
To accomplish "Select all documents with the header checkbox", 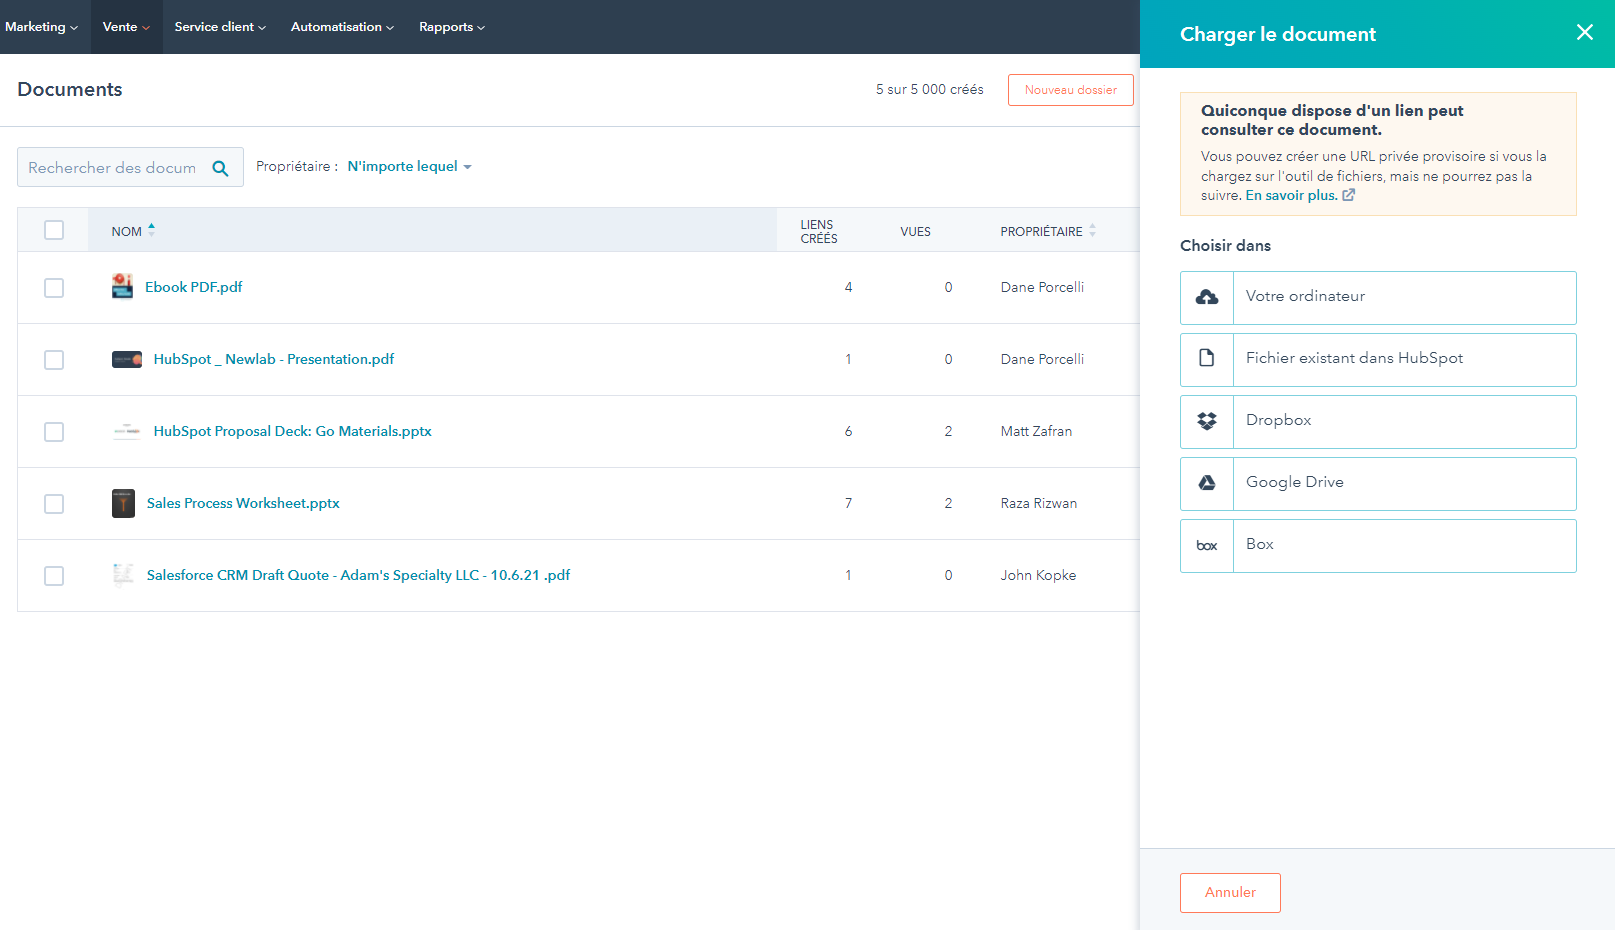I will point(53,229).
